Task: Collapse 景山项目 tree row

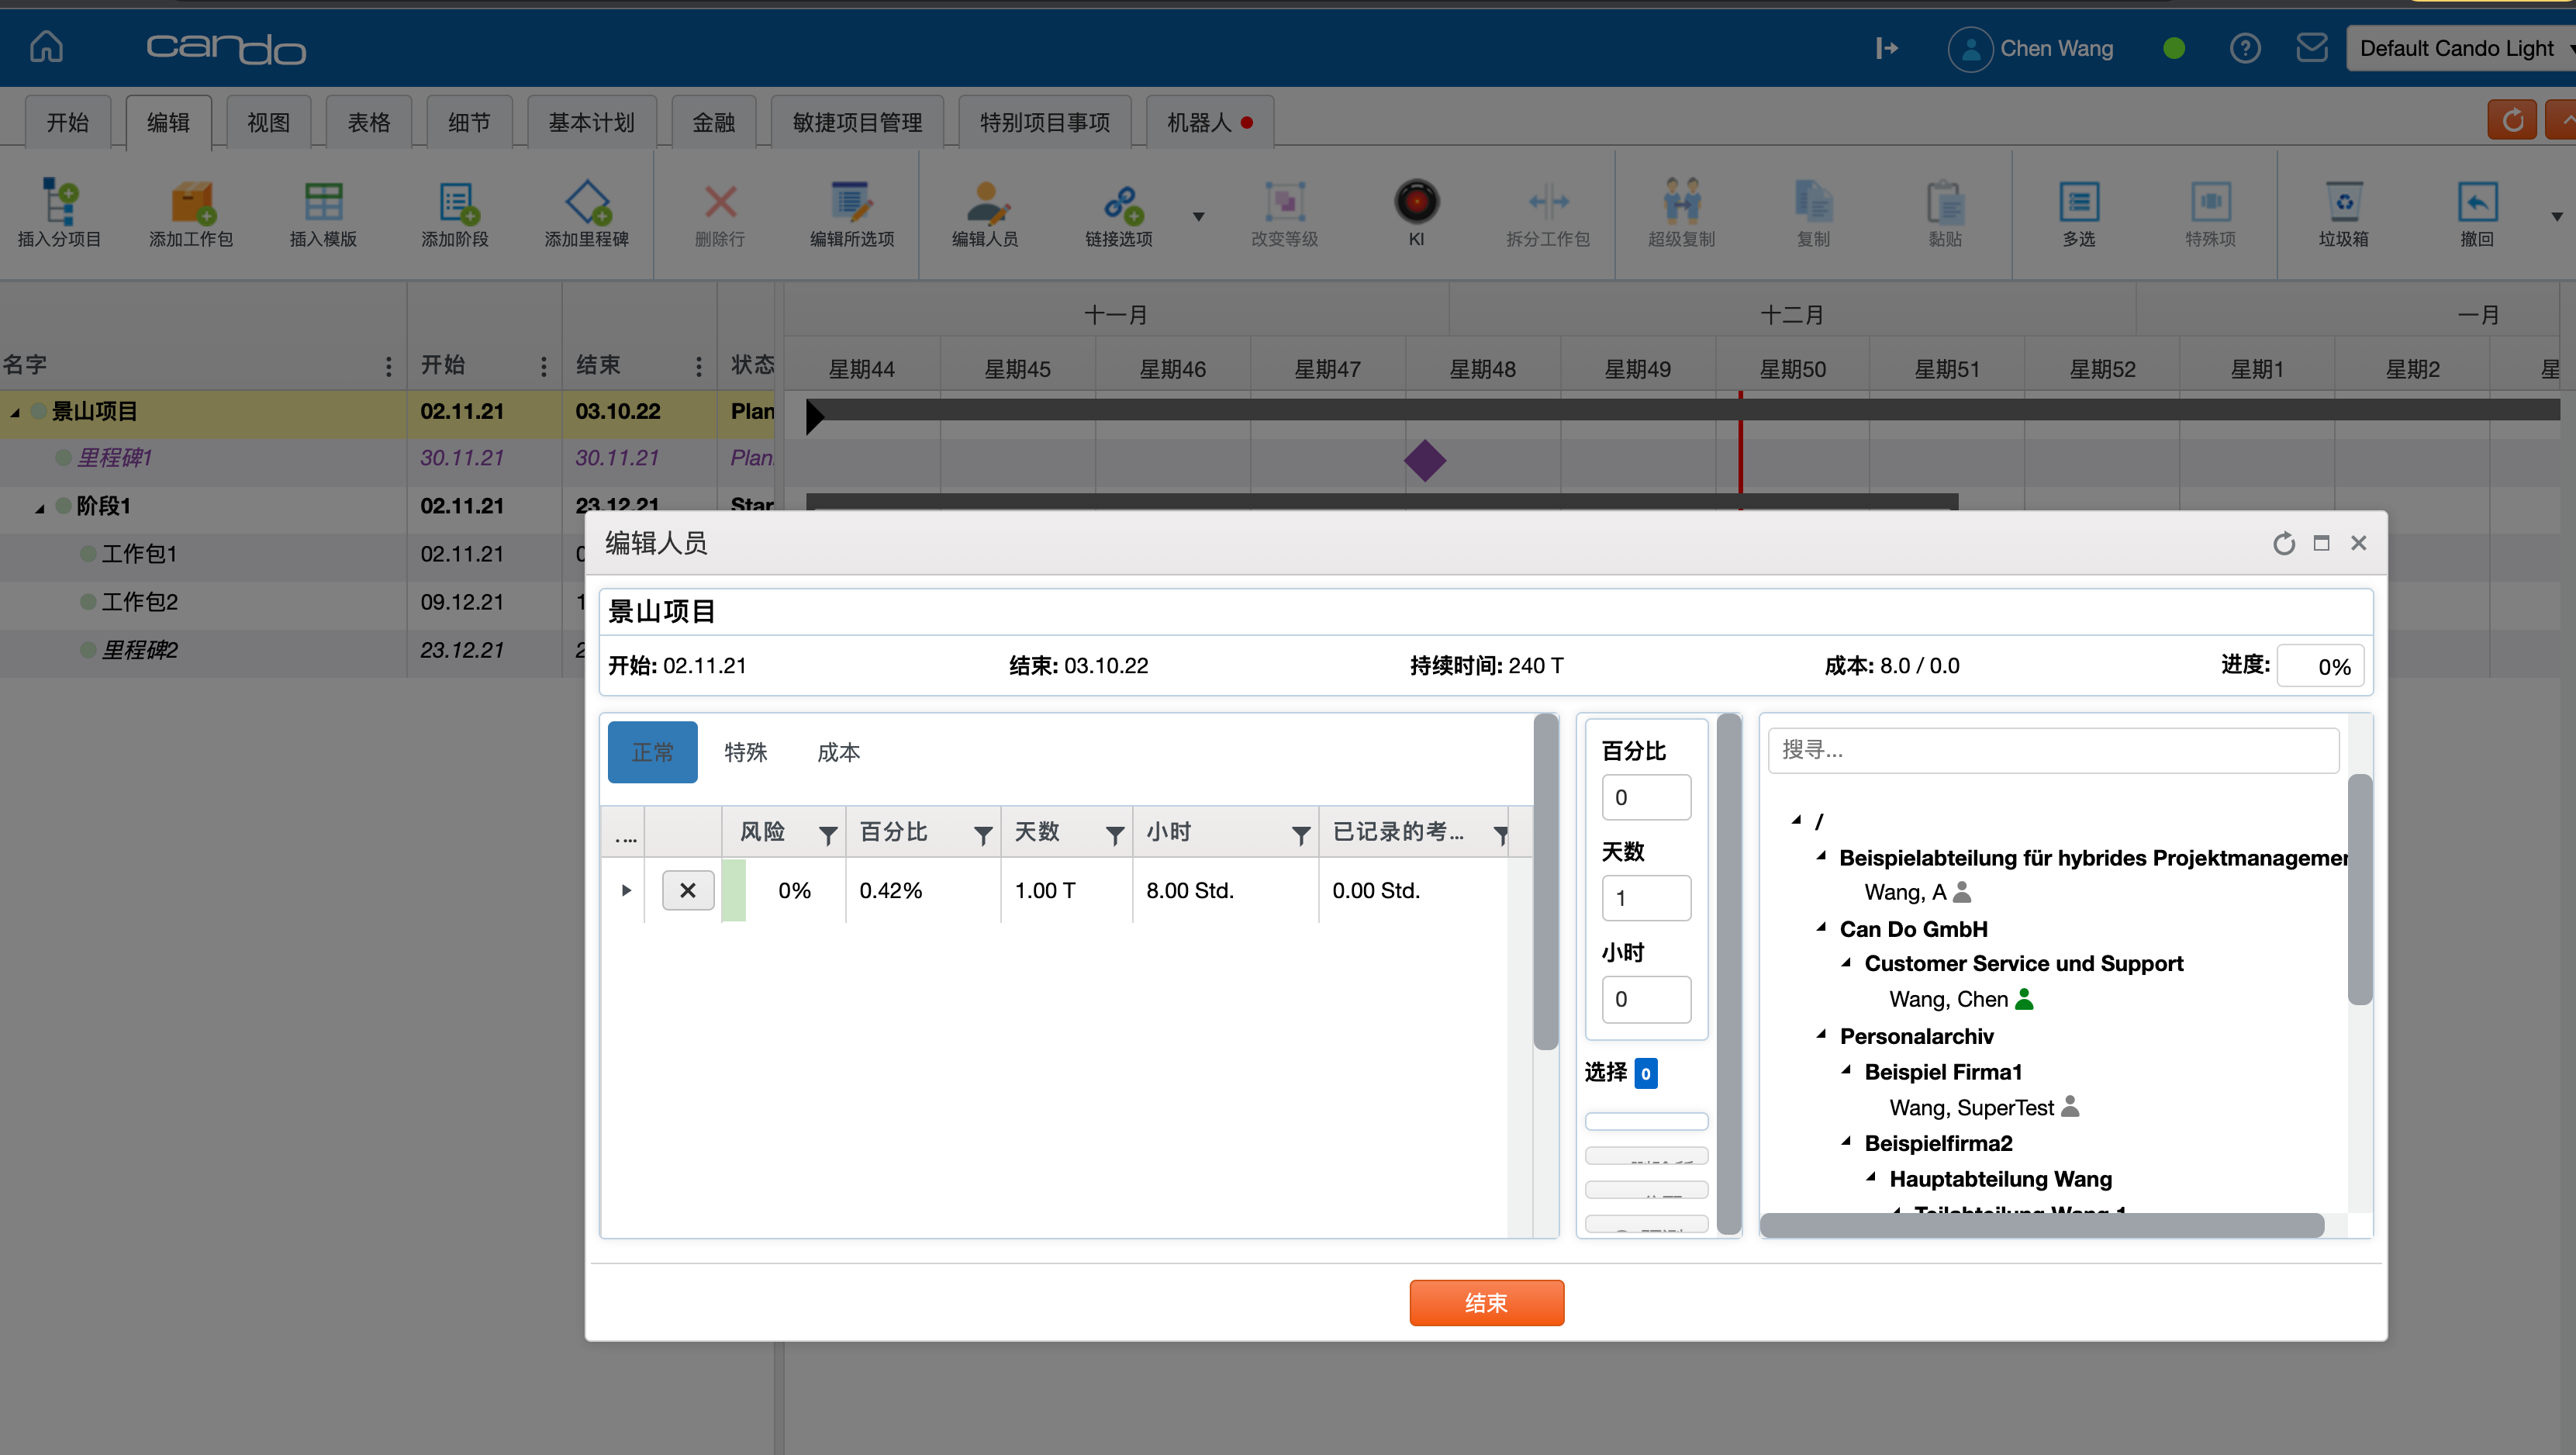Action: pos(15,412)
